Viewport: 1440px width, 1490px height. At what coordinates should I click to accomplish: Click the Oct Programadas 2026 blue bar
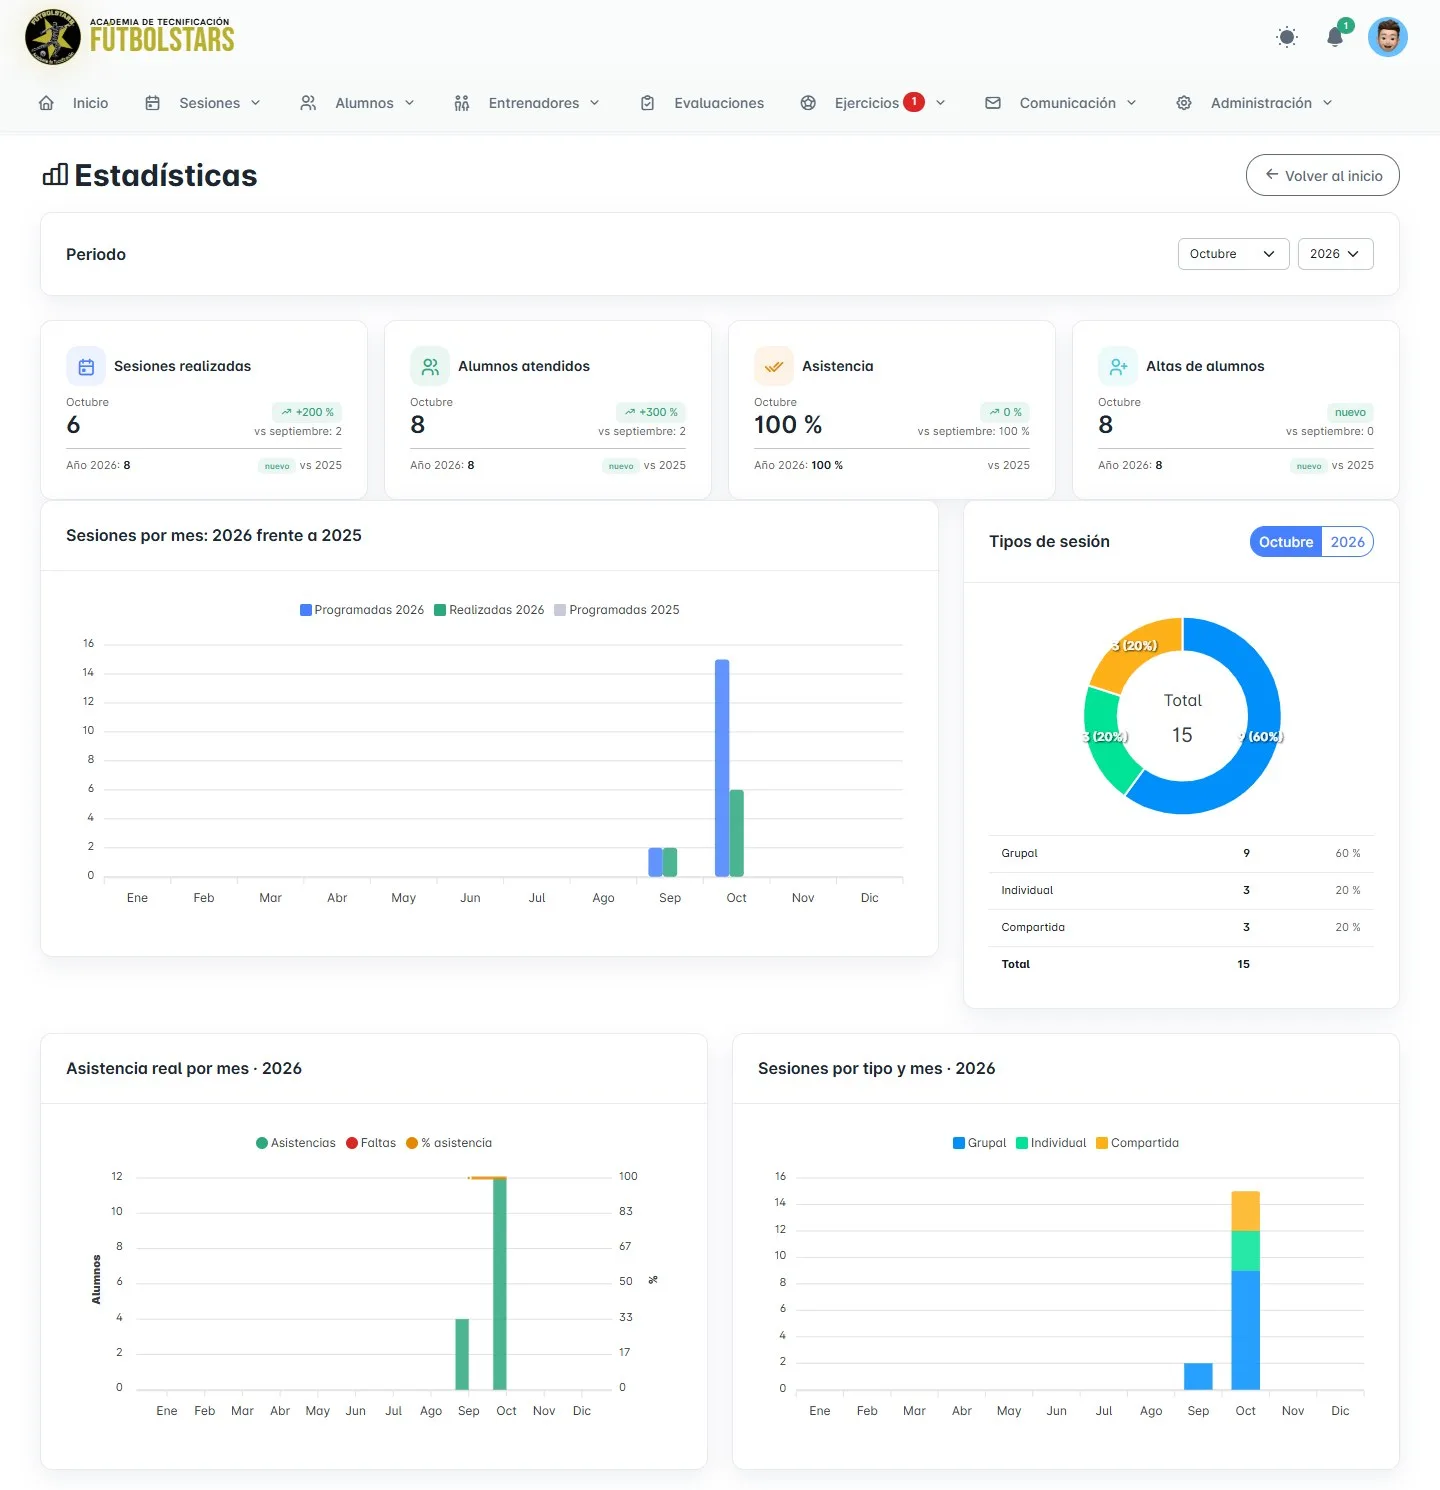(722, 768)
